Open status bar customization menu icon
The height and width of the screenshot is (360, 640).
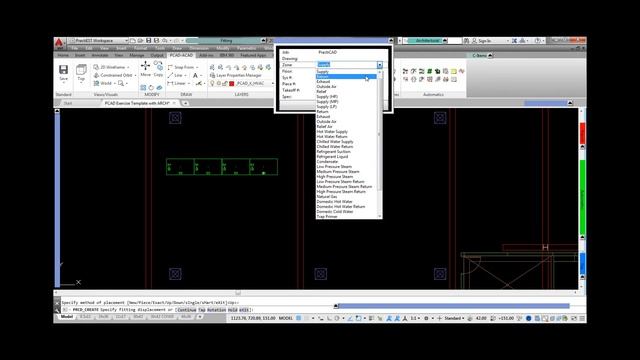(x=582, y=318)
